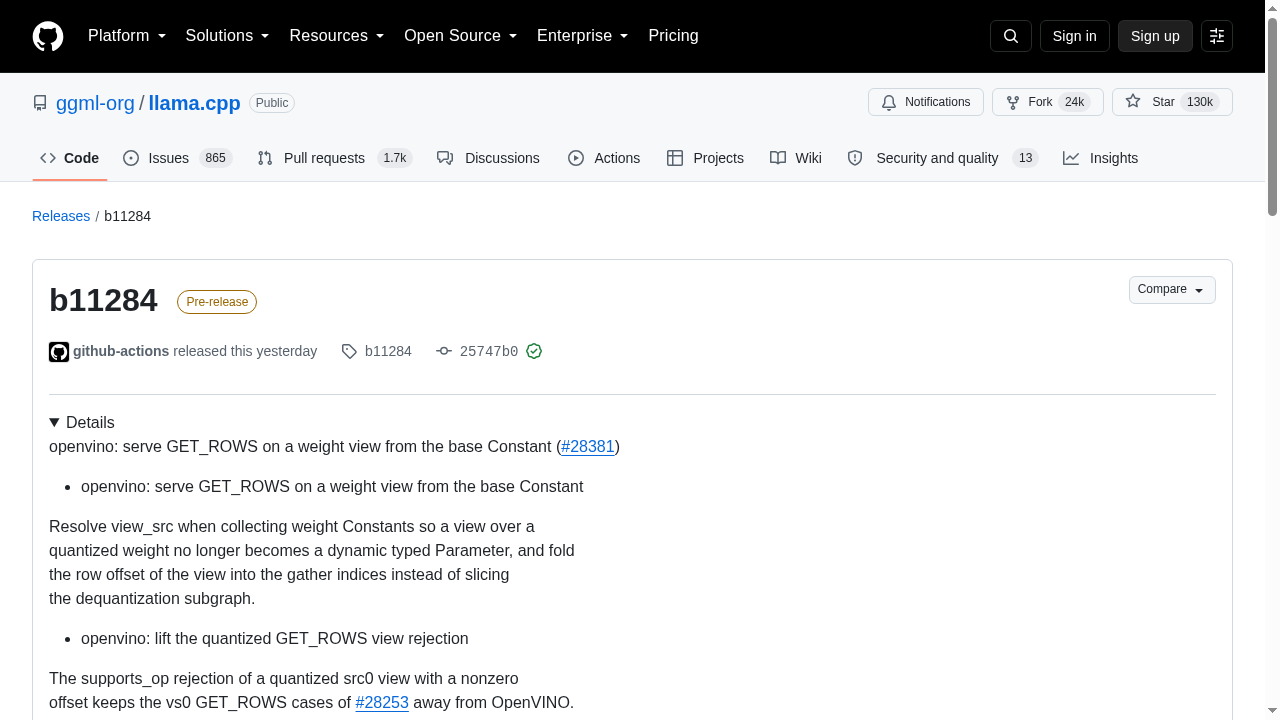Click the b11284 release title
Image resolution: width=1280 pixels, height=720 pixels.
pos(103,300)
